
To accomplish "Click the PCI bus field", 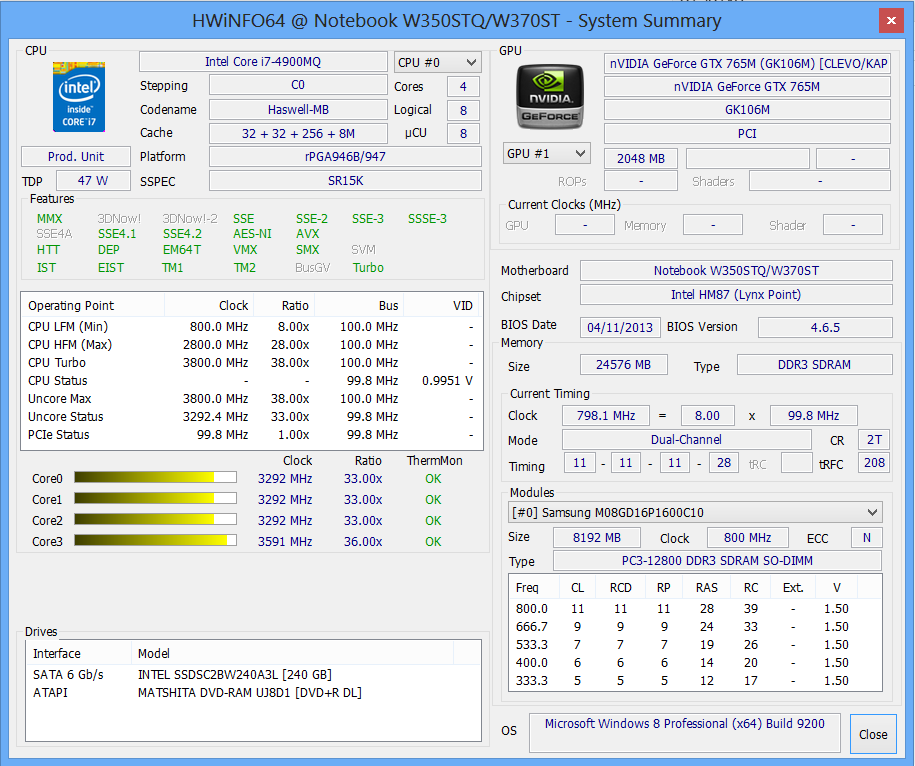I will point(748,134).
